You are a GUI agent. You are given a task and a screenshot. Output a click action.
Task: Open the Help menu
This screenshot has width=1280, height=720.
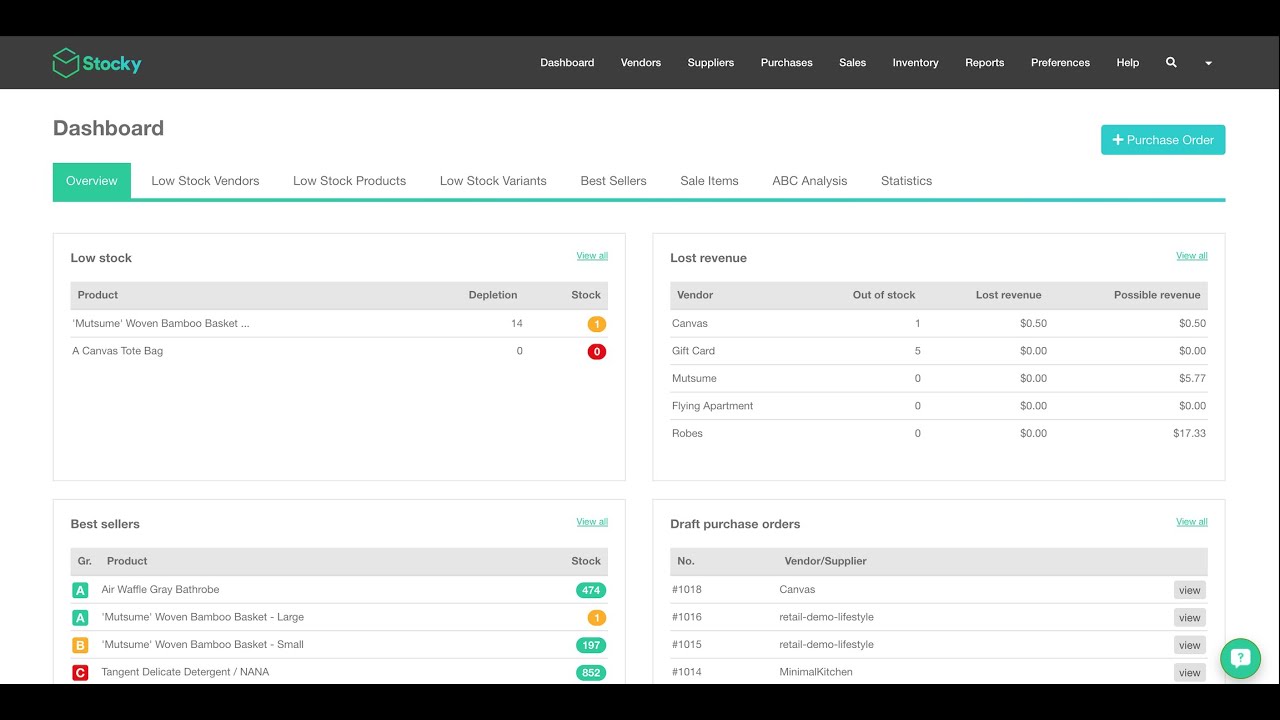click(x=1128, y=63)
